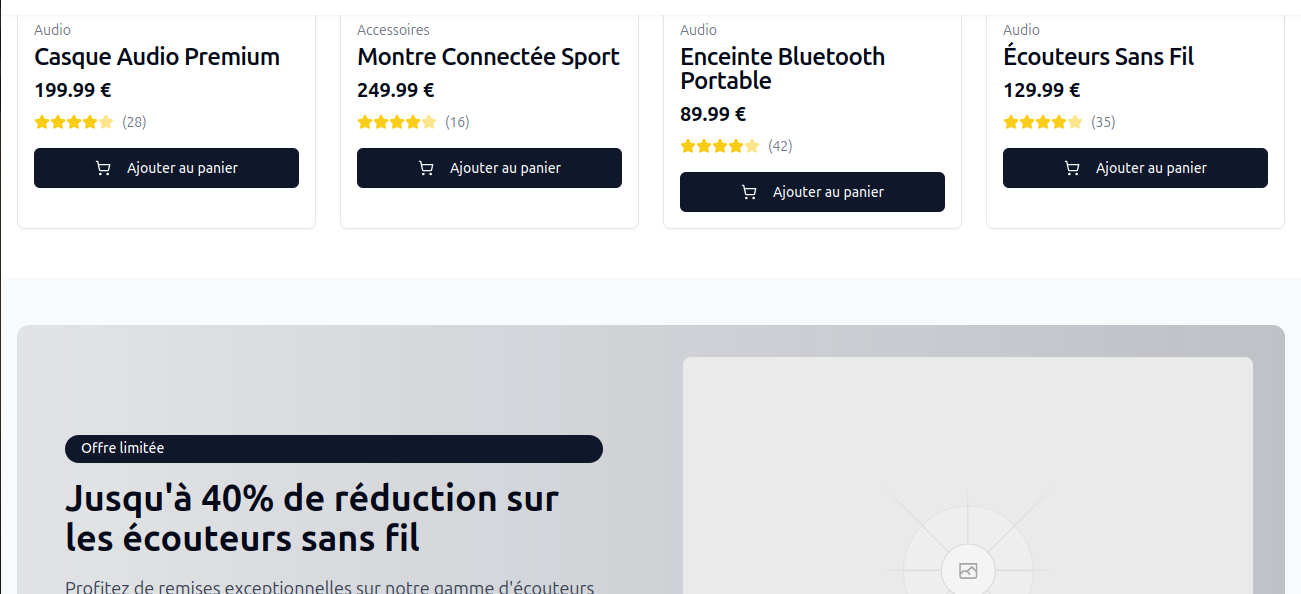
Task: Add Montre Connectée Sport to the cart
Action: (x=489, y=168)
